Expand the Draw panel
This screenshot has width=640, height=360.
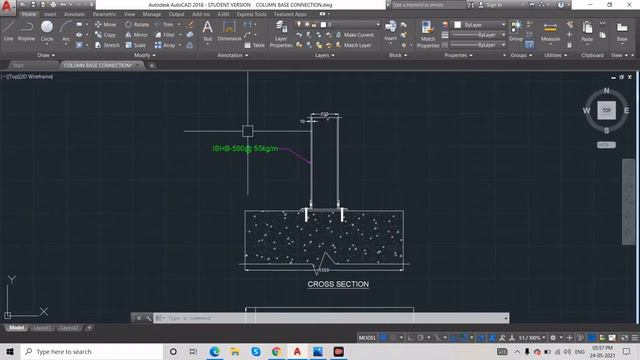[46, 55]
